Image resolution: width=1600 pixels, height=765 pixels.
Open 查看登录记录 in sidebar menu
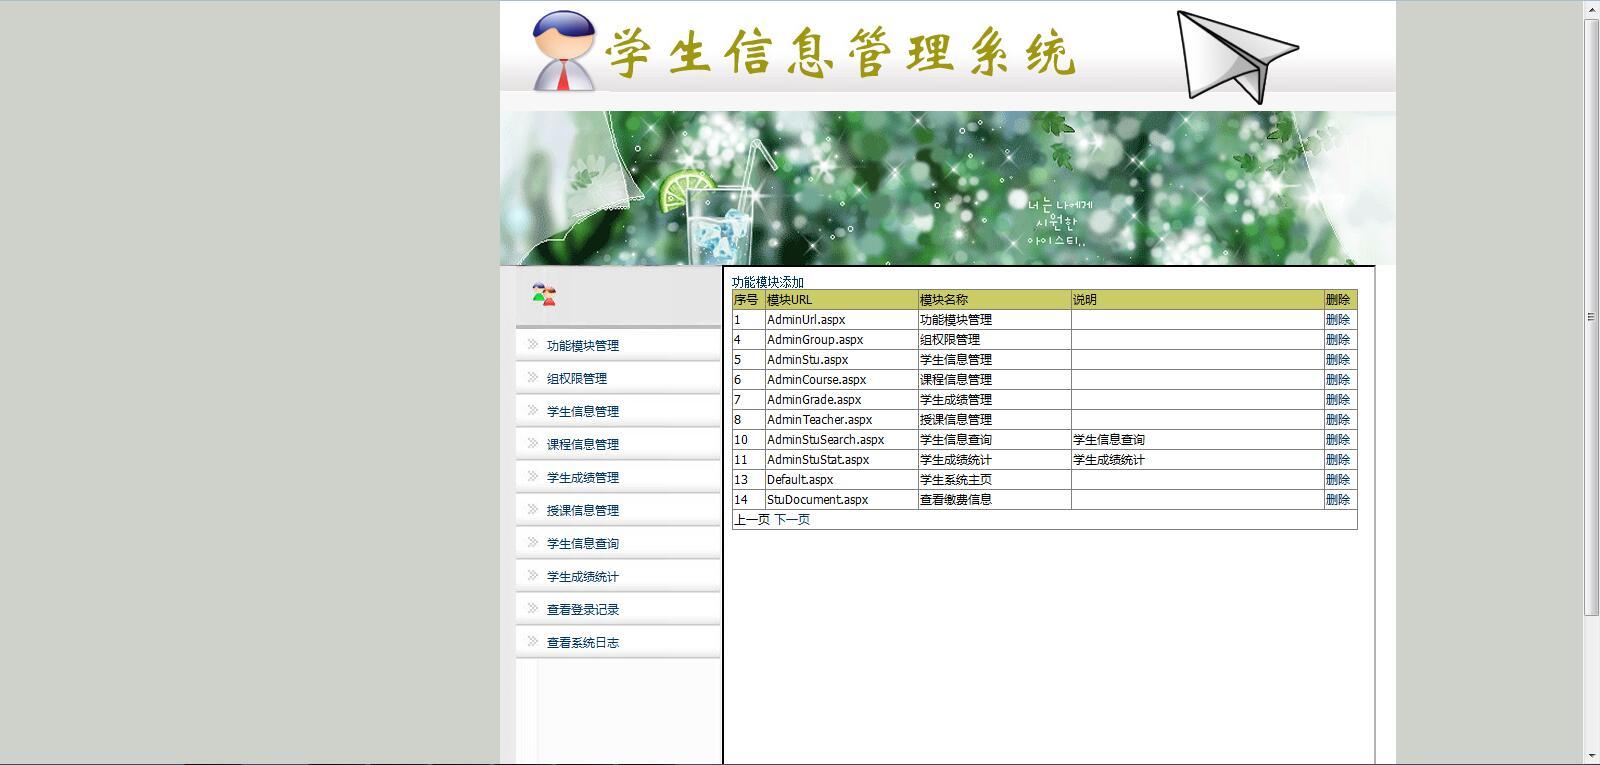583,610
